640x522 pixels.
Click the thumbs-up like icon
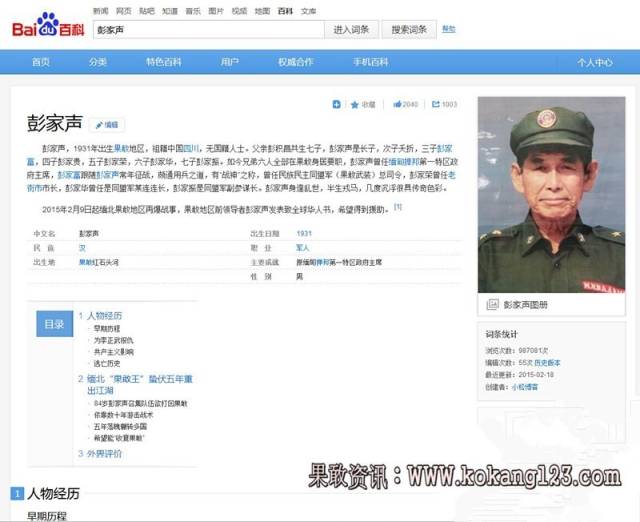(x=397, y=104)
